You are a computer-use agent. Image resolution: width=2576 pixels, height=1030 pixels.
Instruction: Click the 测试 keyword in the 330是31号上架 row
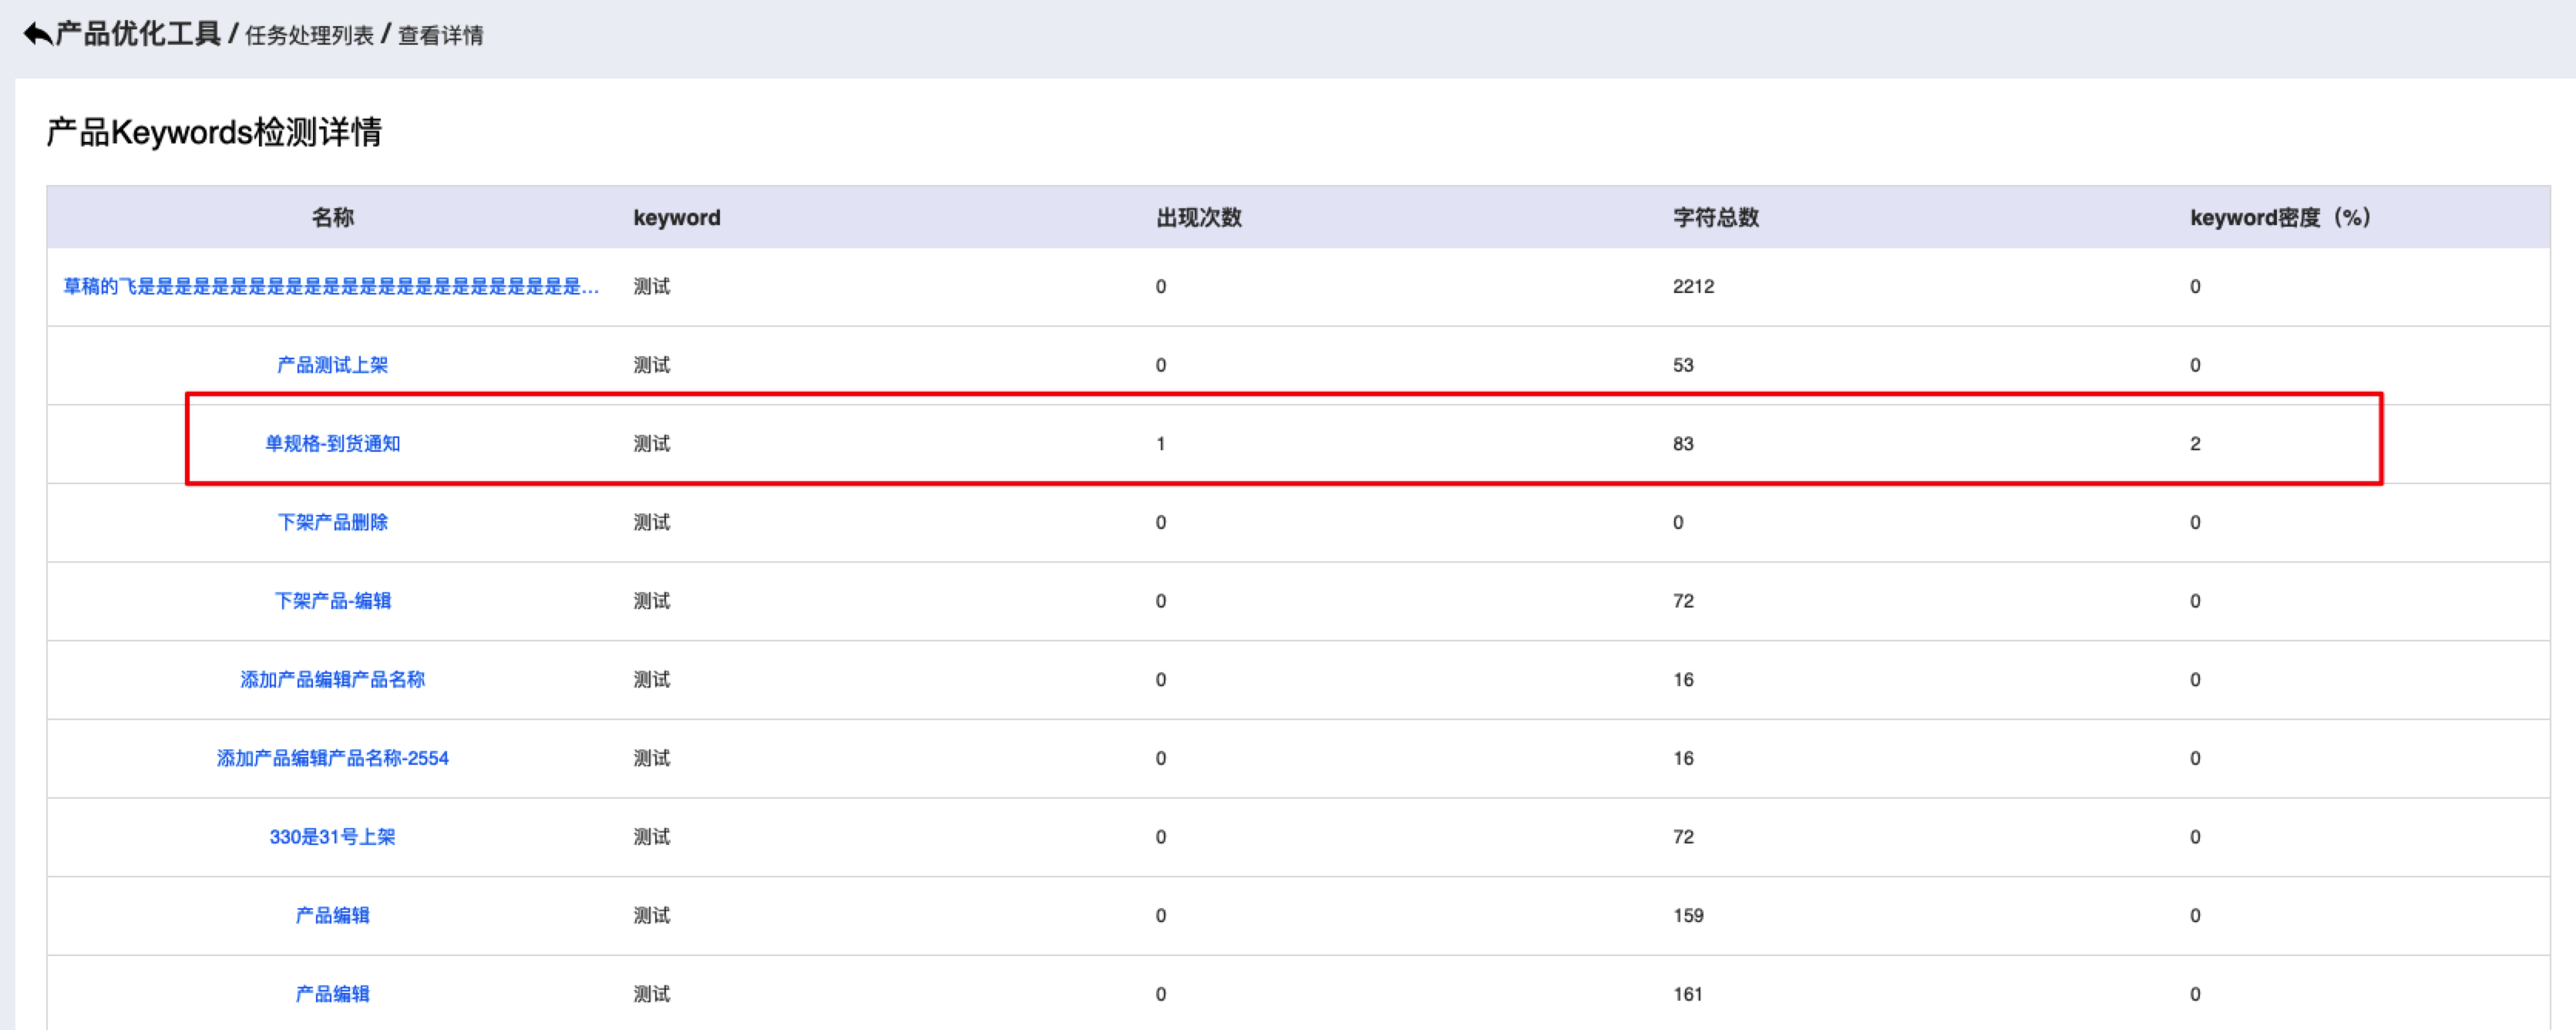click(652, 837)
